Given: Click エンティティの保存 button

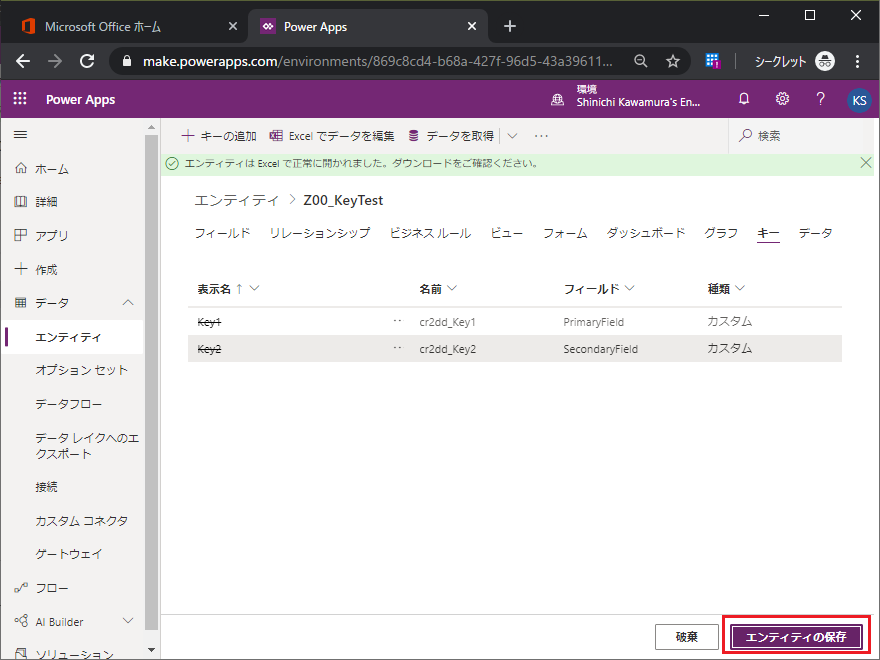Looking at the screenshot, I should 796,637.
